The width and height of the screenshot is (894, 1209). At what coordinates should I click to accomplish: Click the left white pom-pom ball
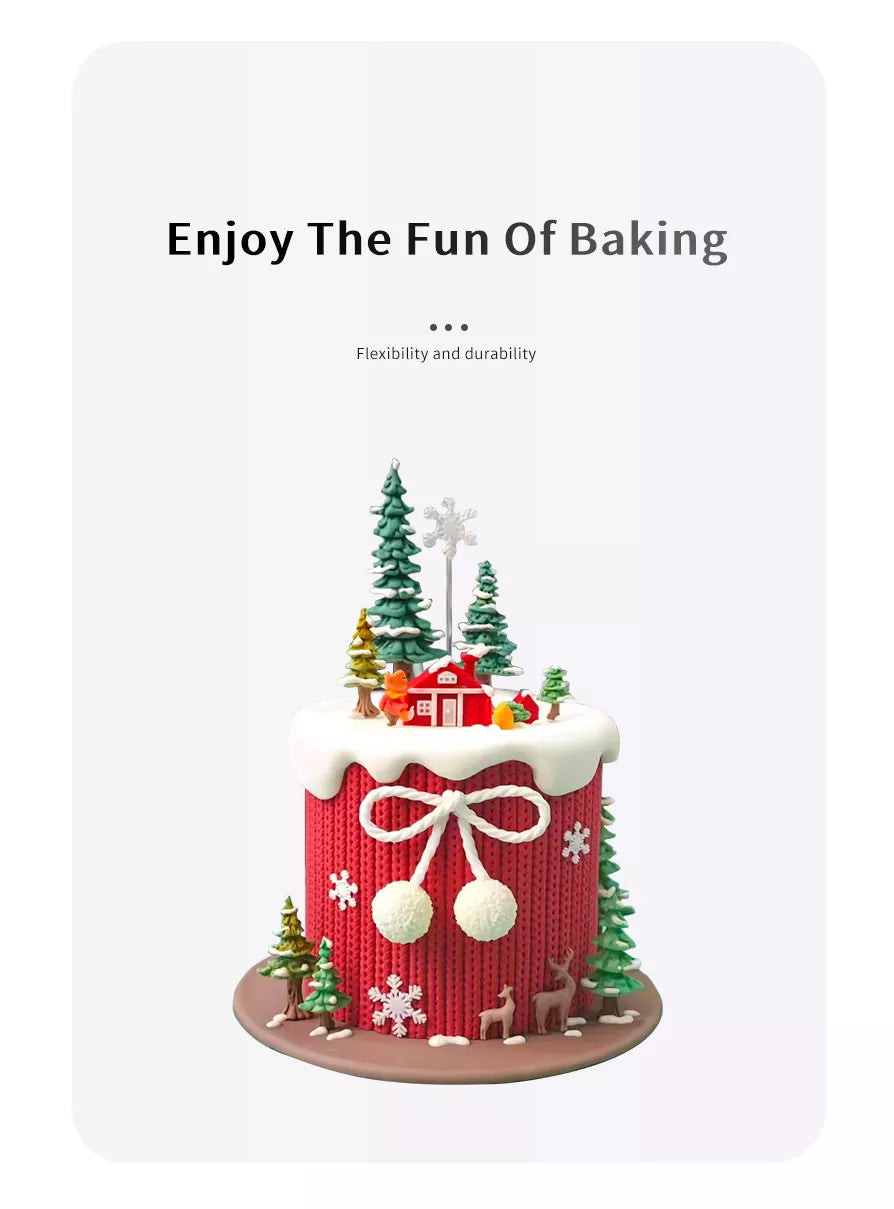click(x=402, y=911)
